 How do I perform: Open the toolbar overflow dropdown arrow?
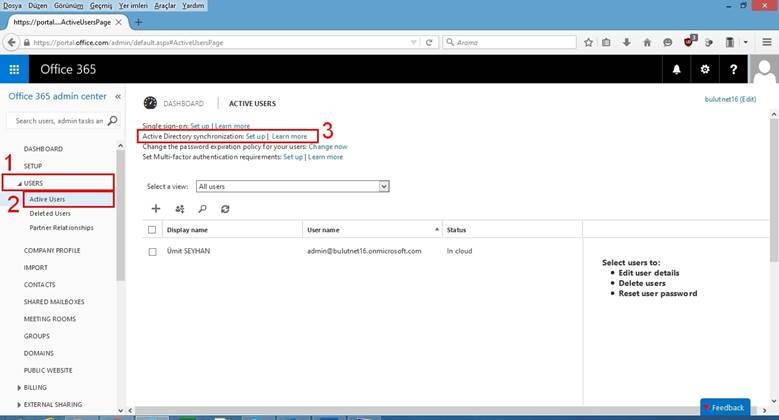(746, 42)
